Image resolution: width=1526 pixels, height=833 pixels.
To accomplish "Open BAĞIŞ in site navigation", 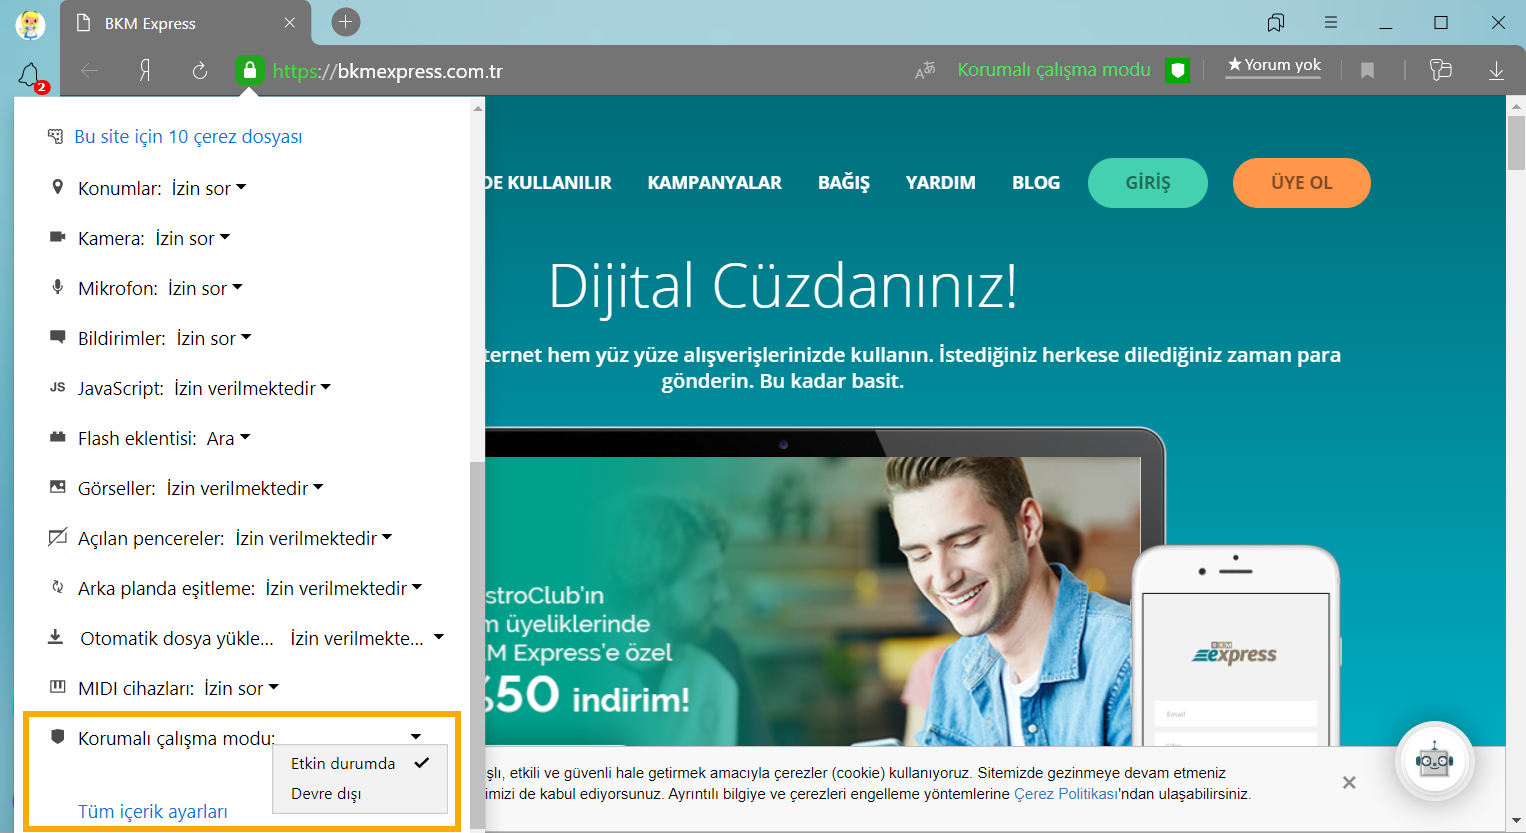I will point(844,183).
